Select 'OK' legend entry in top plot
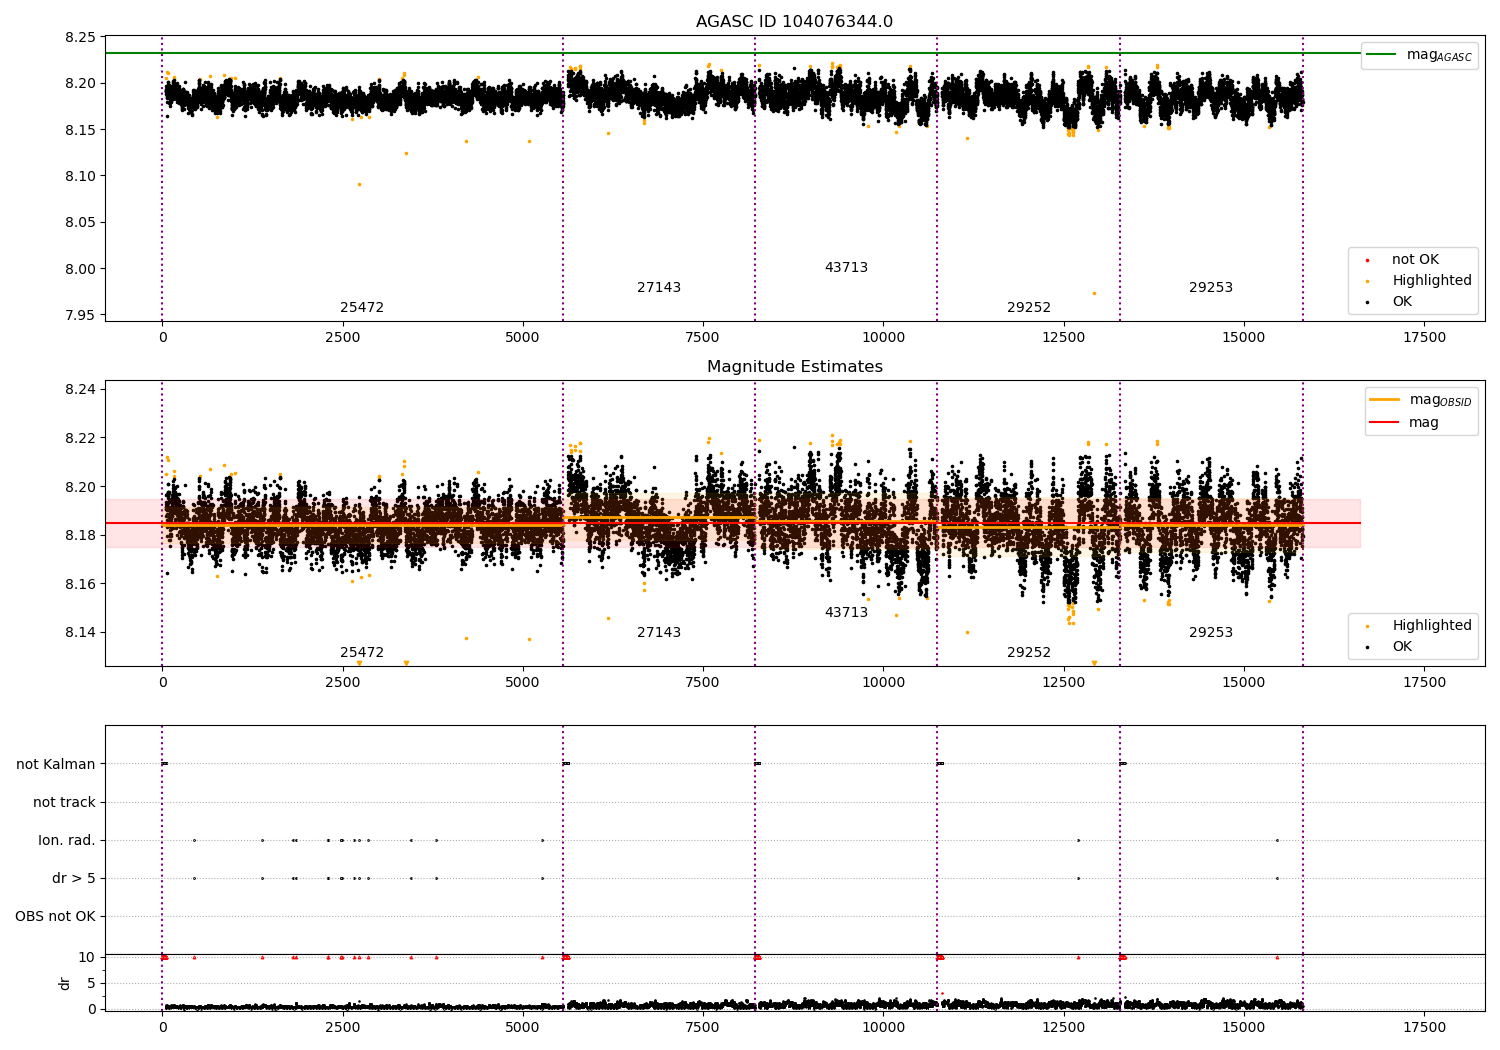The image size is (1500, 1050). pos(1402,302)
